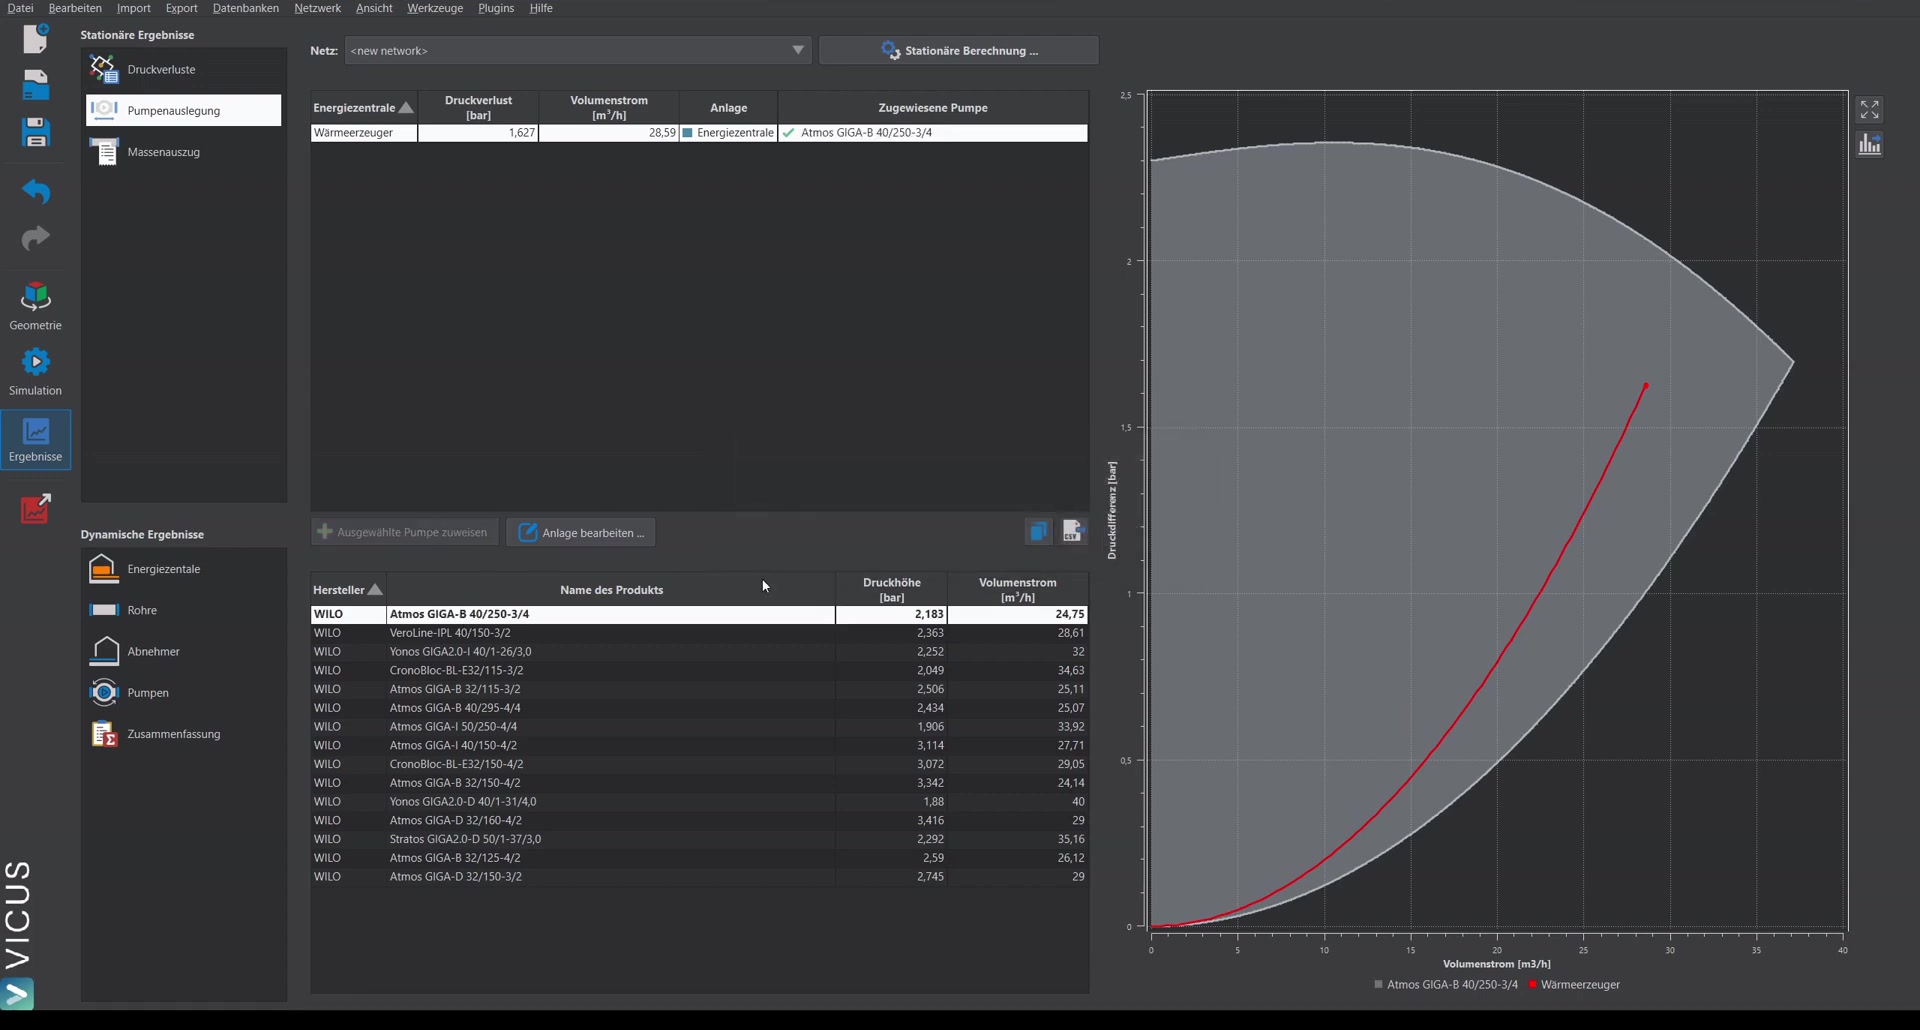Create a new project with the toolbar icon
Screen dimensions: 1920x1030
coord(36,38)
